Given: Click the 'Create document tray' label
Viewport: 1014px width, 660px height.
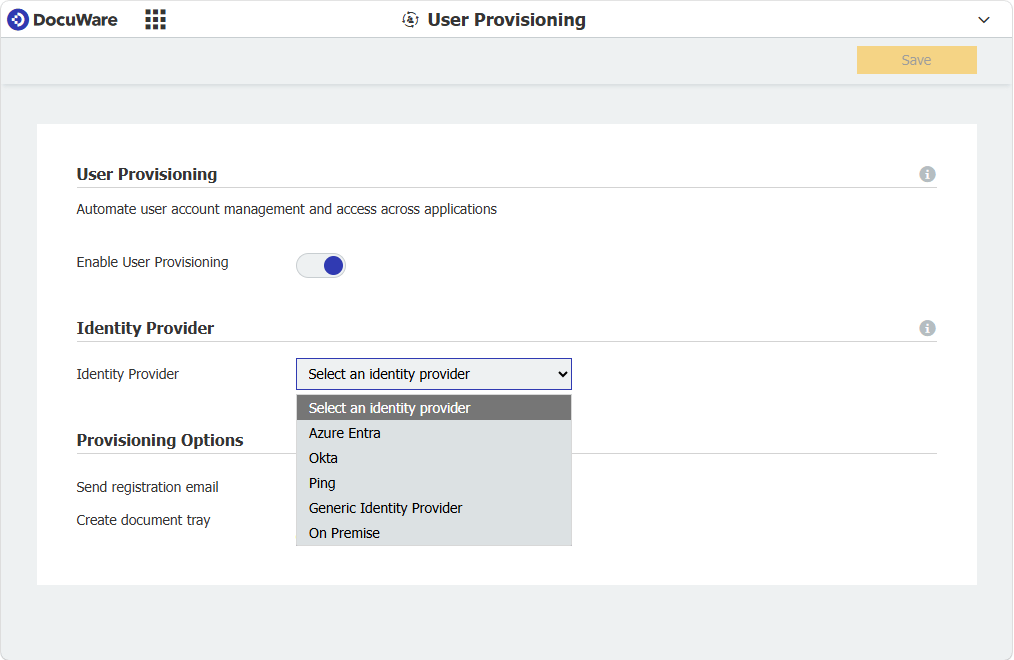Looking at the screenshot, I should pos(143,520).
